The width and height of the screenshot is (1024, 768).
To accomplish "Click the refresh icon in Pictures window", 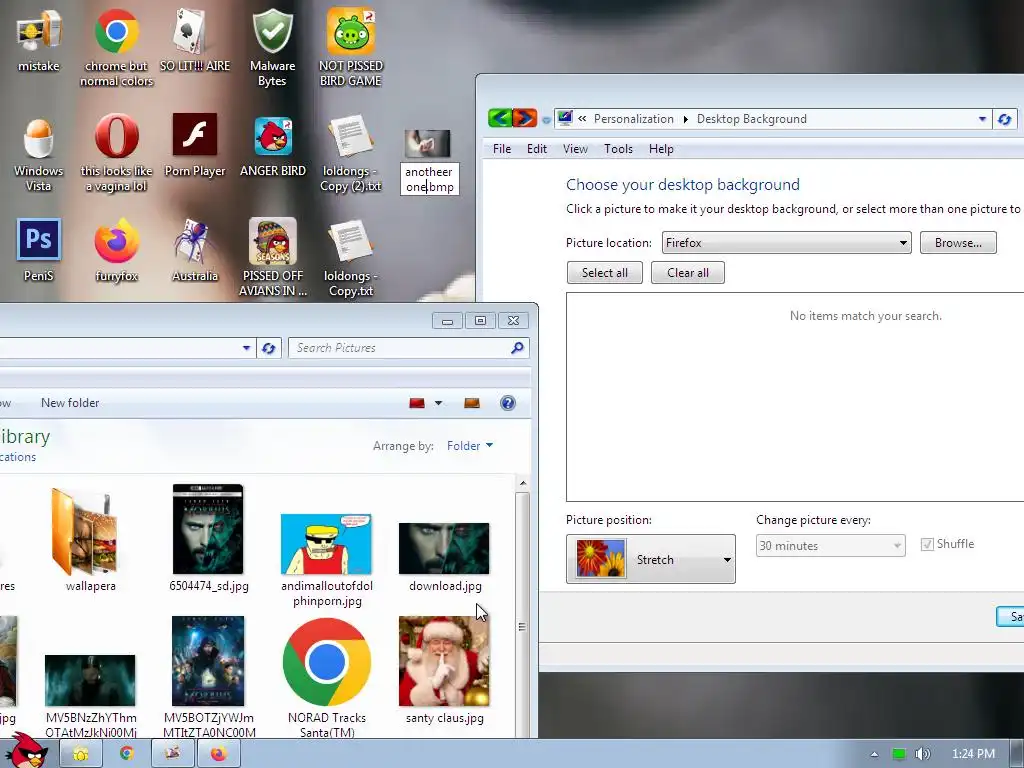I will 268,348.
